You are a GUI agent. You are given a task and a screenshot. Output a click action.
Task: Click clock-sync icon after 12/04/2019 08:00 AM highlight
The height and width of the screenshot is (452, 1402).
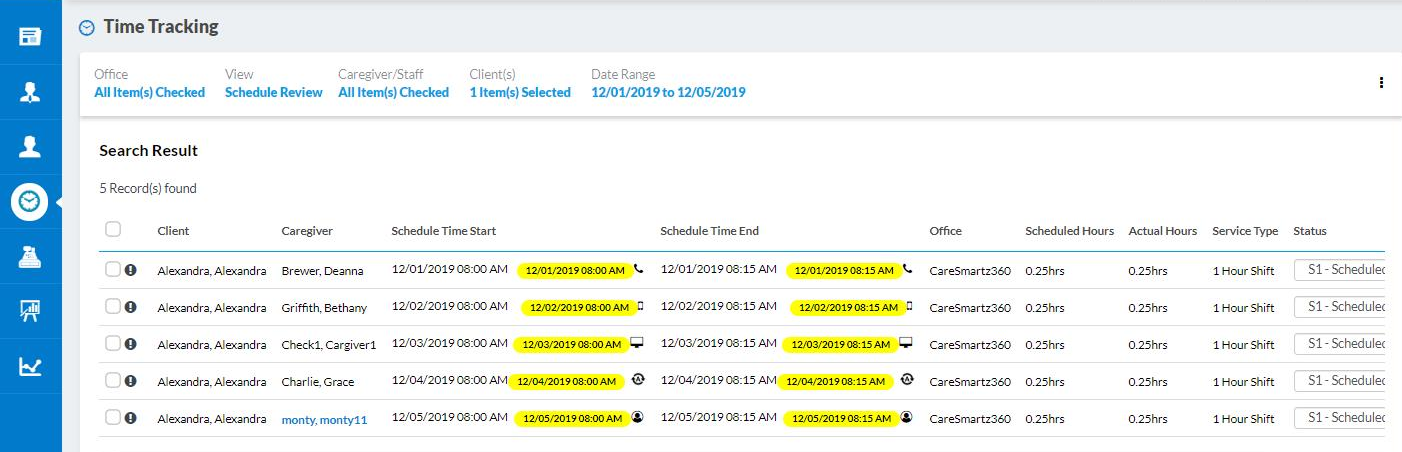639,380
